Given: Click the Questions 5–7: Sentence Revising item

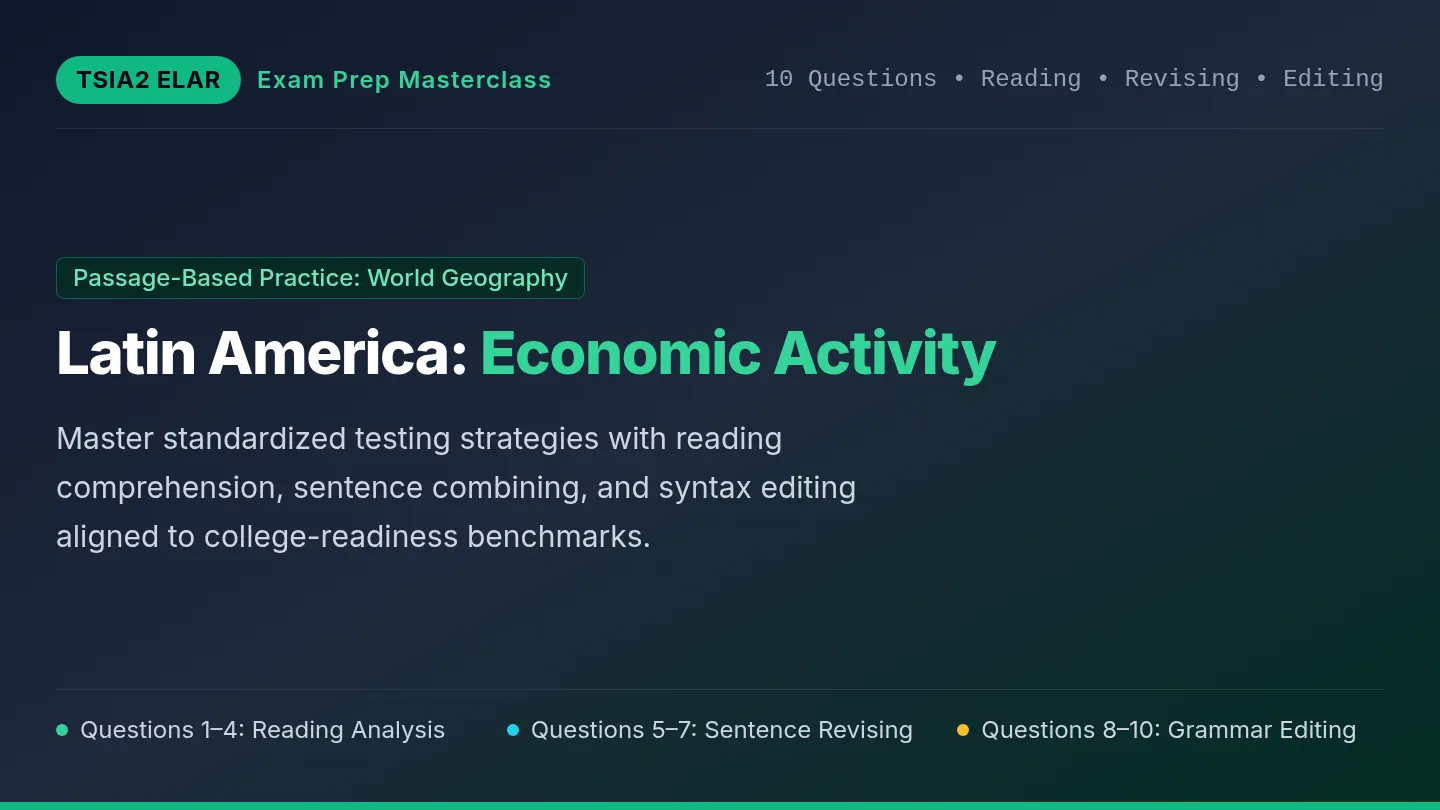Looking at the screenshot, I should click(710, 730).
